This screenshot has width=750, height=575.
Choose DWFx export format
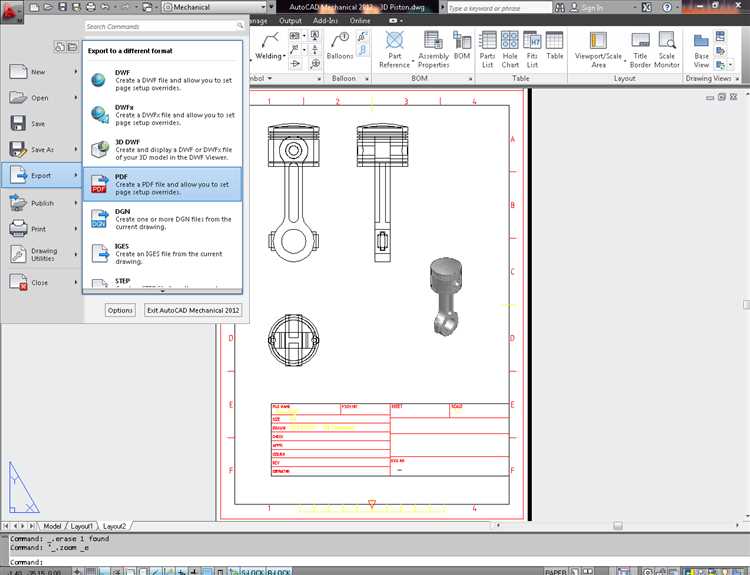point(163,115)
